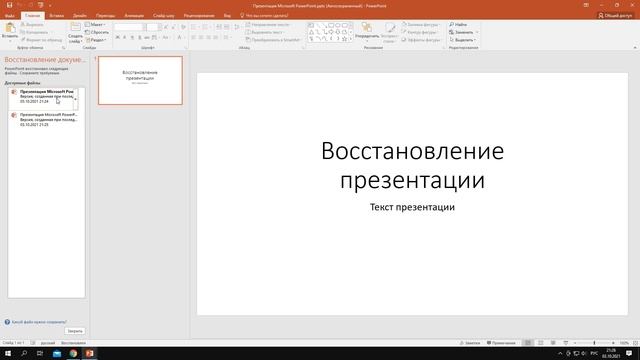Open Shape Fill (Заливка фигуры) dropdown
This screenshot has height=360, width=640.
[x=420, y=25]
